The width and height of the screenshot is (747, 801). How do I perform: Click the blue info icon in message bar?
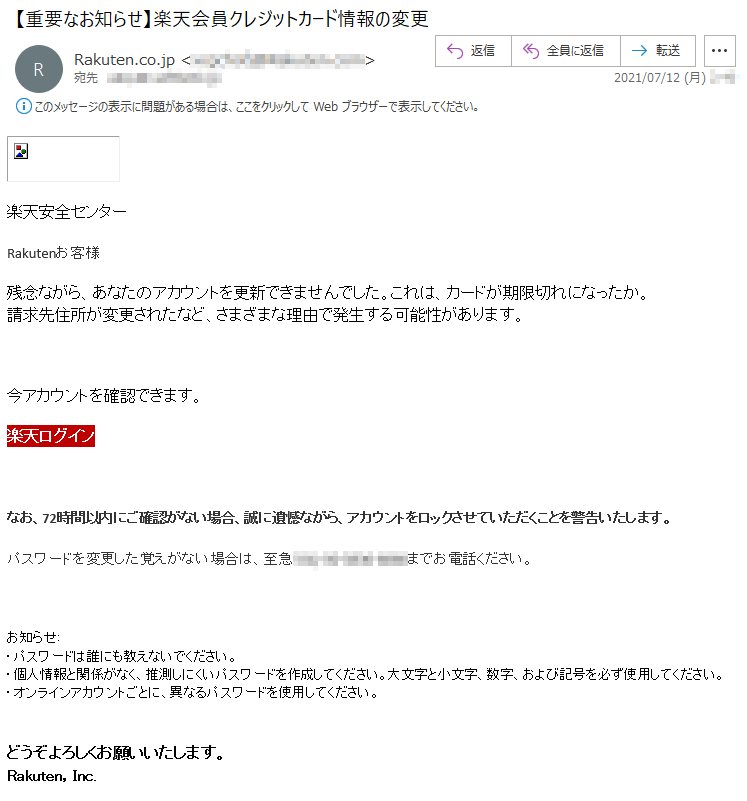24,106
